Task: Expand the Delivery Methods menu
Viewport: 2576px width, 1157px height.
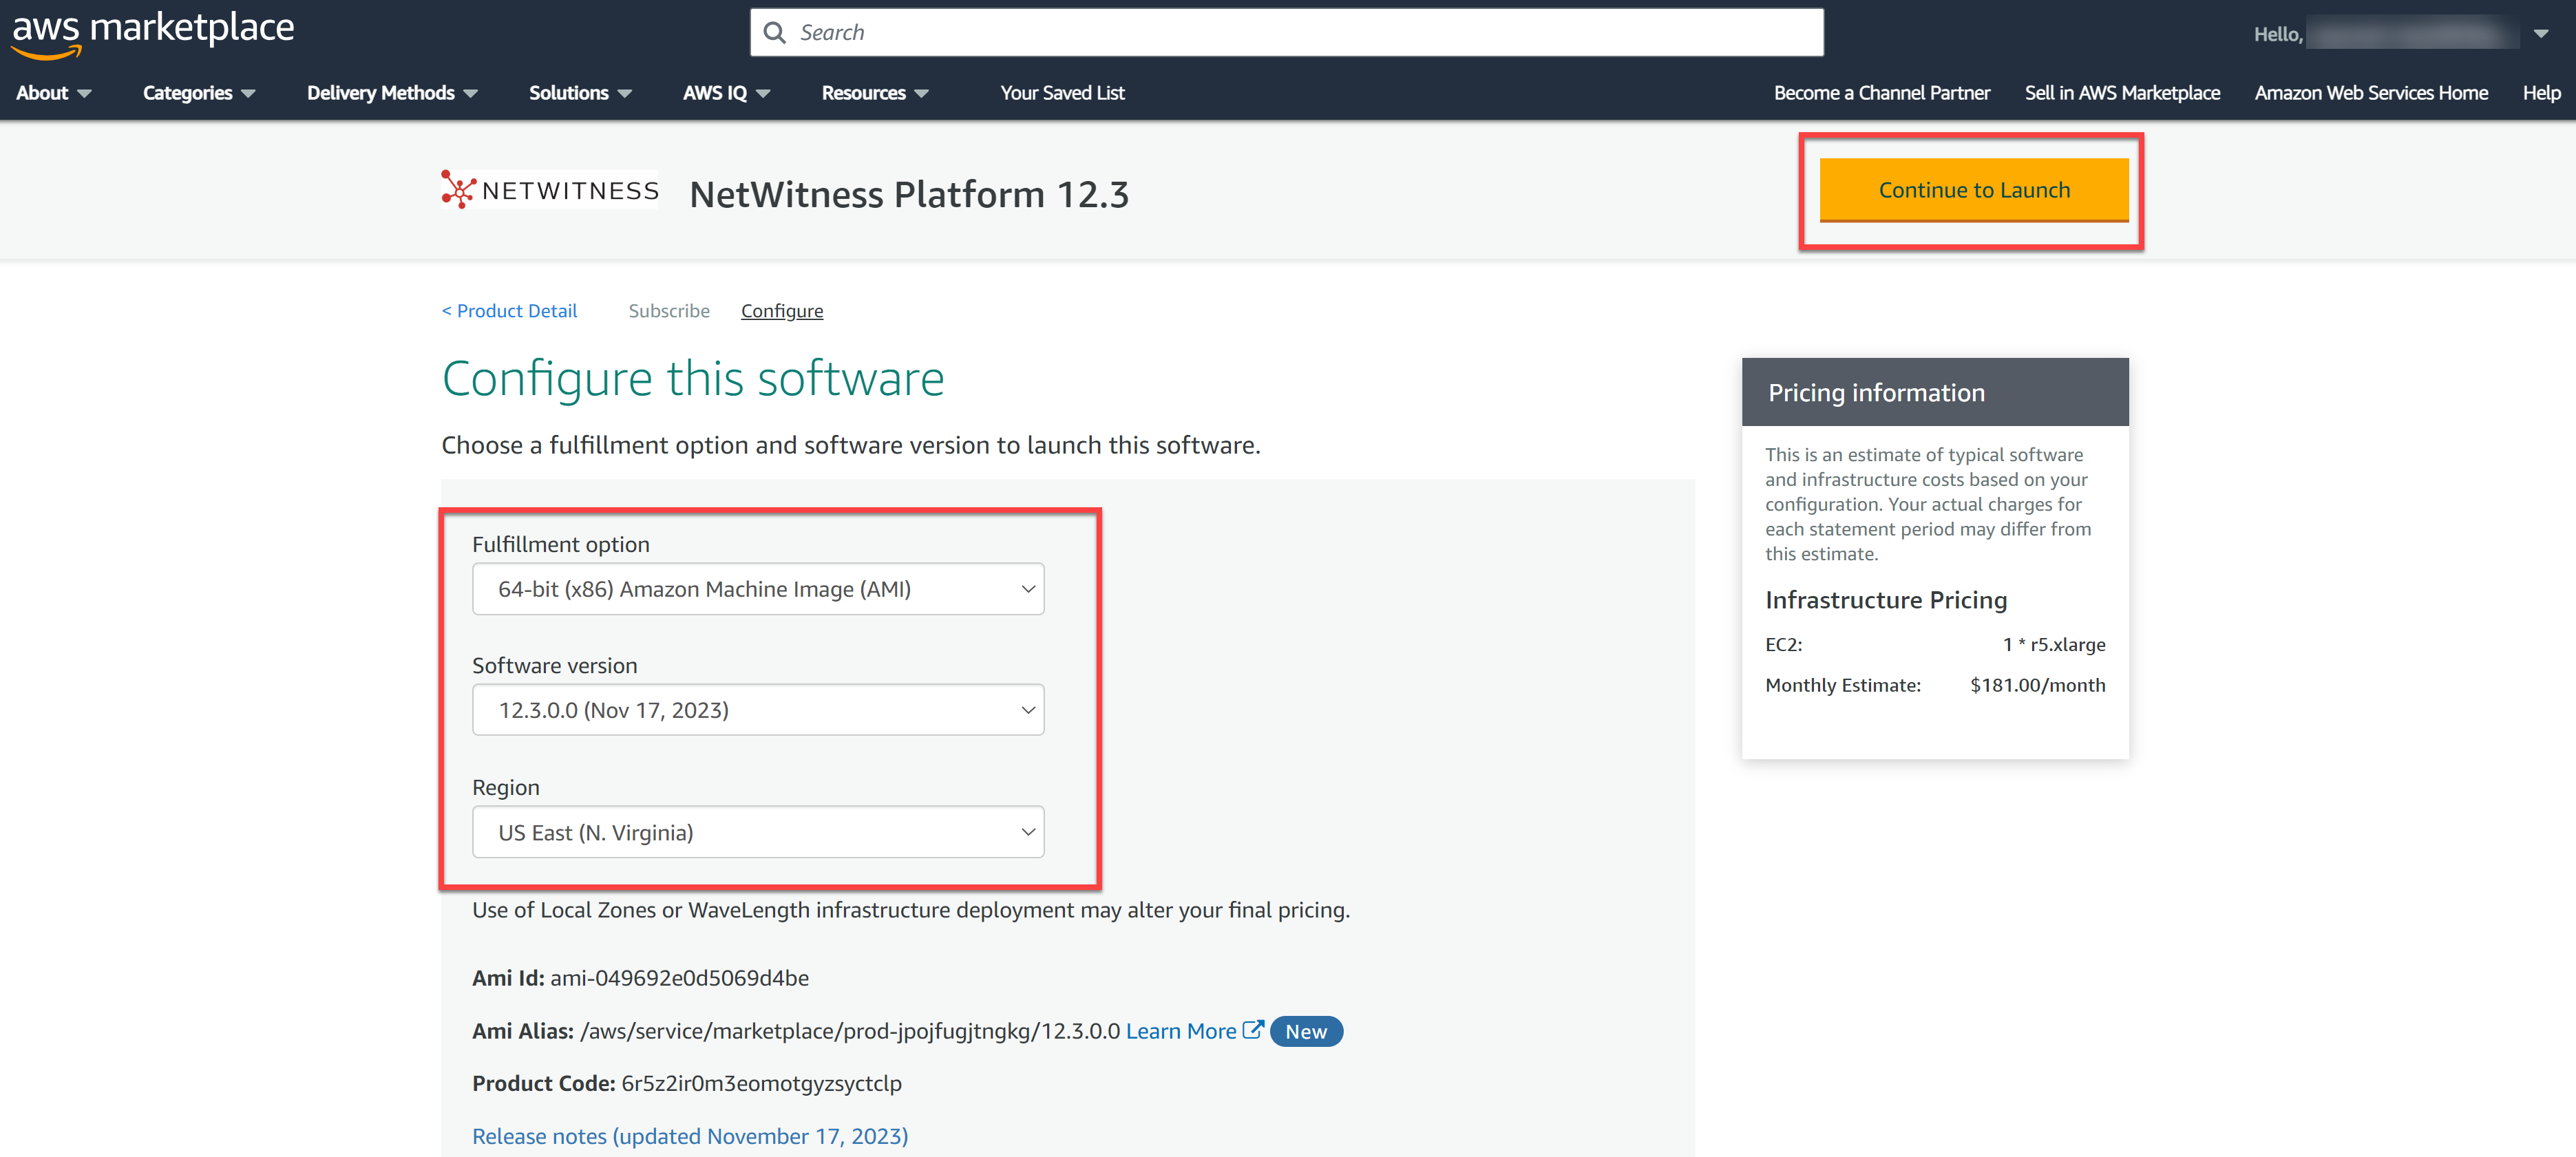Action: point(391,93)
